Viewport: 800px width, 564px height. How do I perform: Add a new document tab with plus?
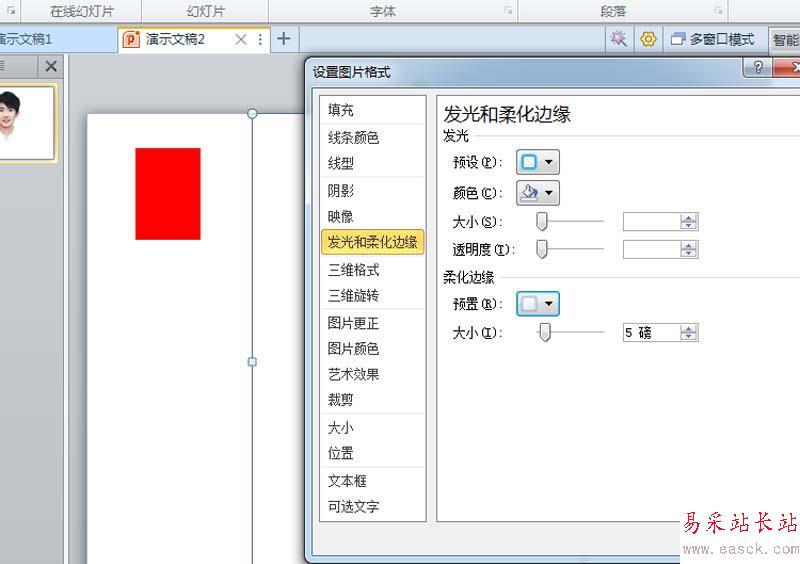click(284, 38)
